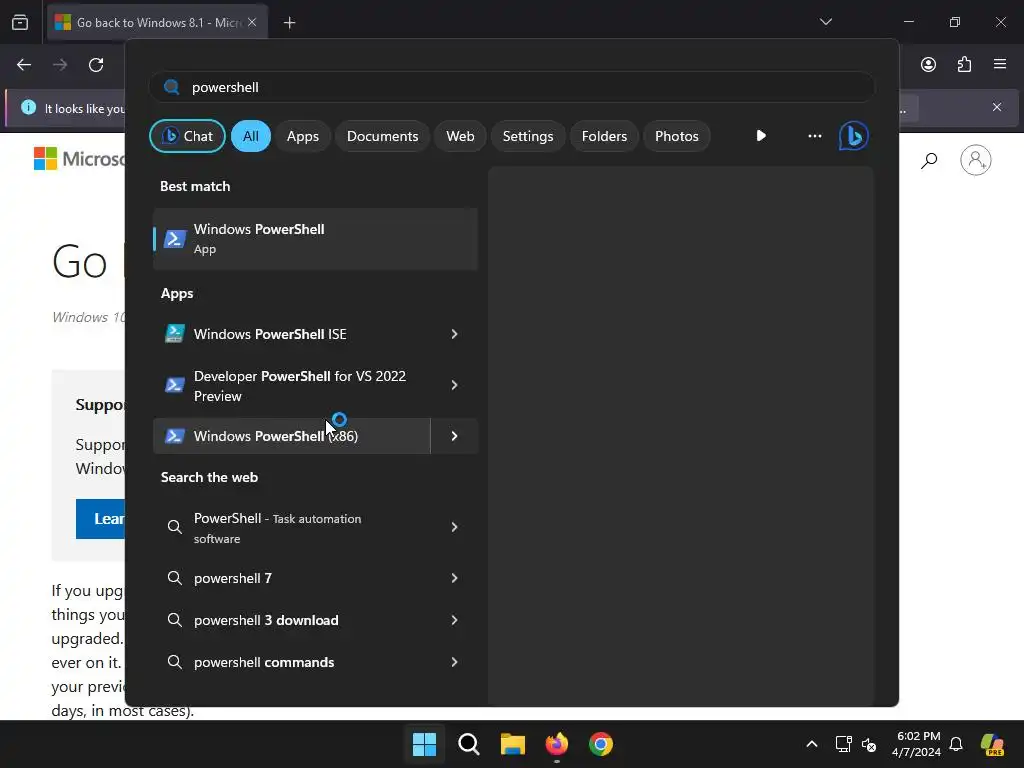Search web for PowerShell task automation software

292,527
